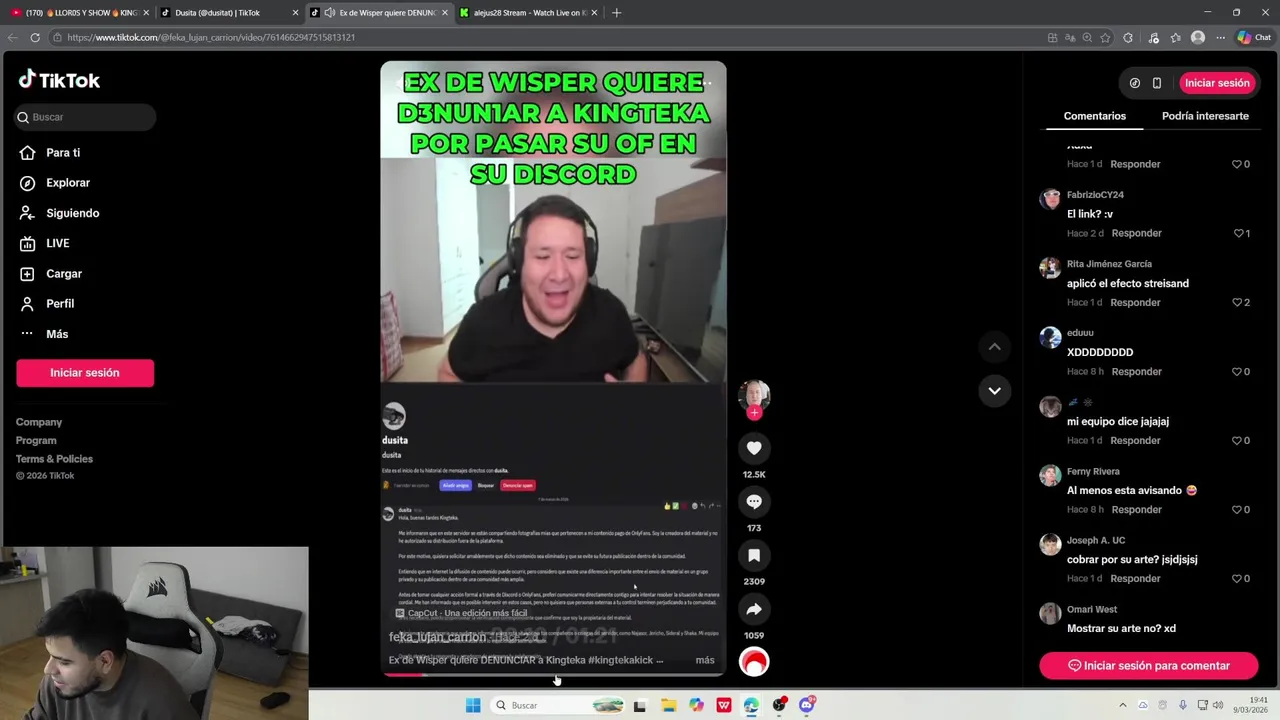
Task: Like the 'mi equipo dice jajajaj' comment
Action: coord(1238,440)
